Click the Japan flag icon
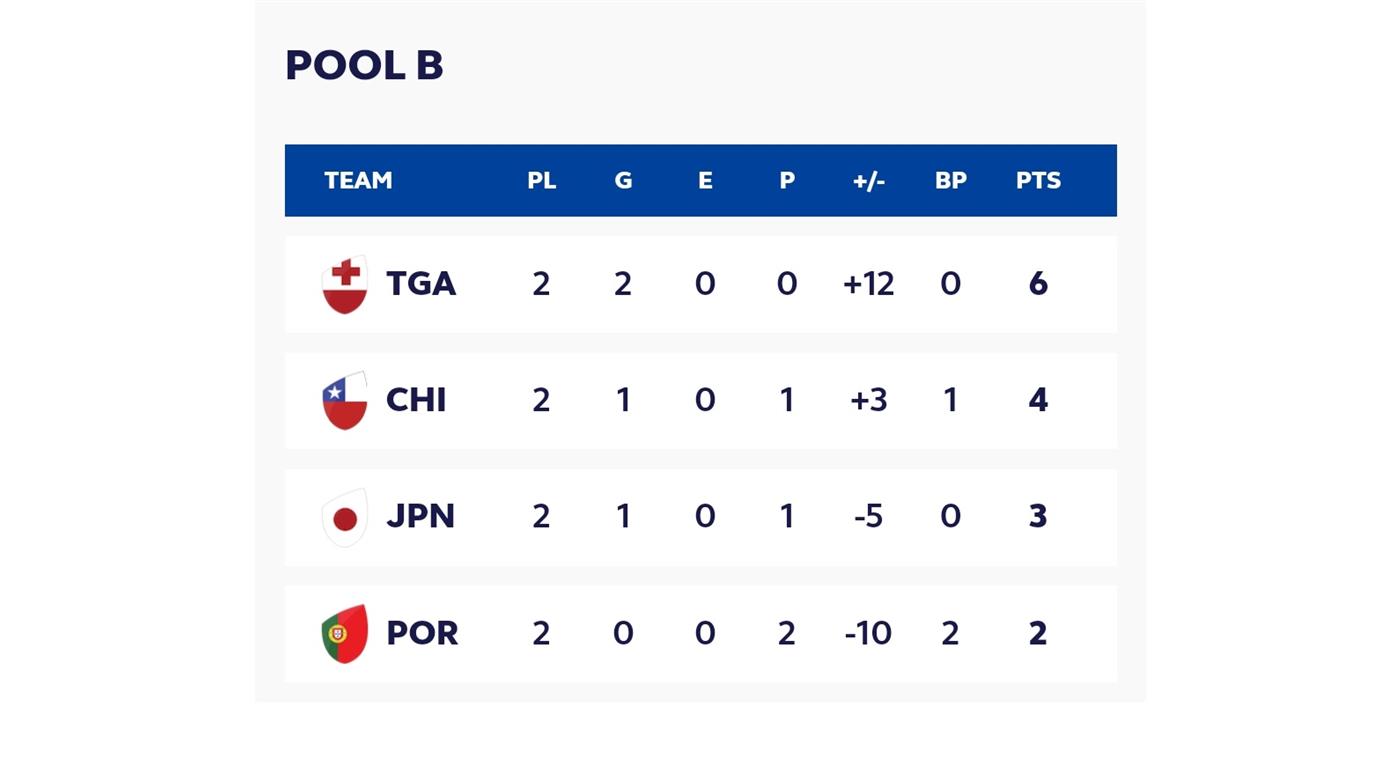The height and width of the screenshot is (780, 1400). click(345, 517)
